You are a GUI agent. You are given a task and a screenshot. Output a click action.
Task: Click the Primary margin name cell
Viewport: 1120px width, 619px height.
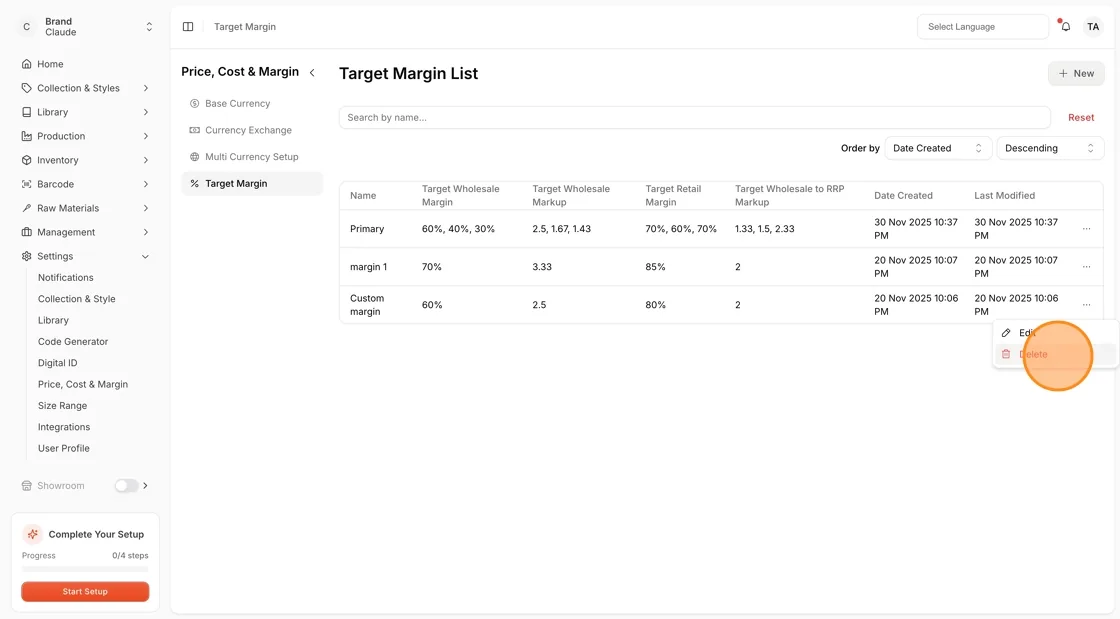367,228
